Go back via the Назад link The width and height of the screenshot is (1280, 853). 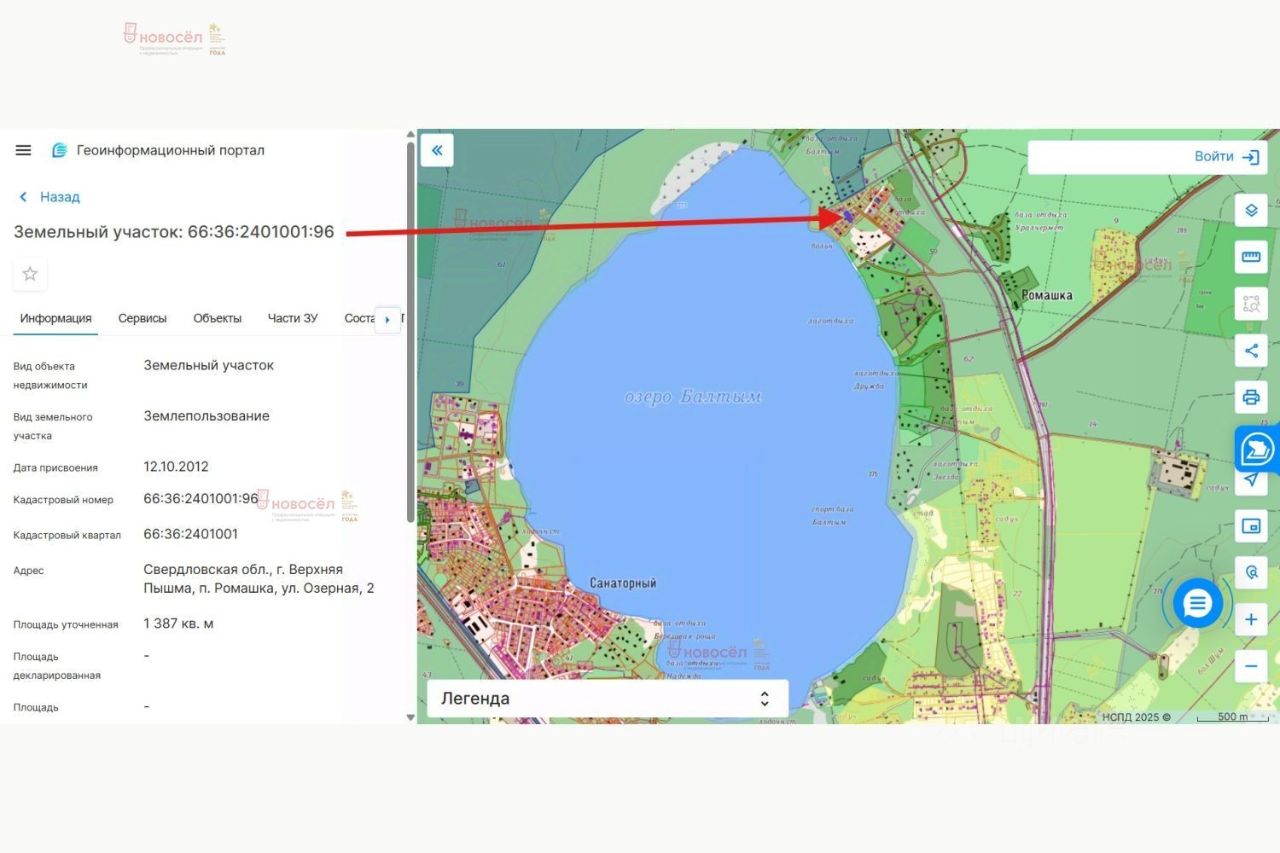50,197
